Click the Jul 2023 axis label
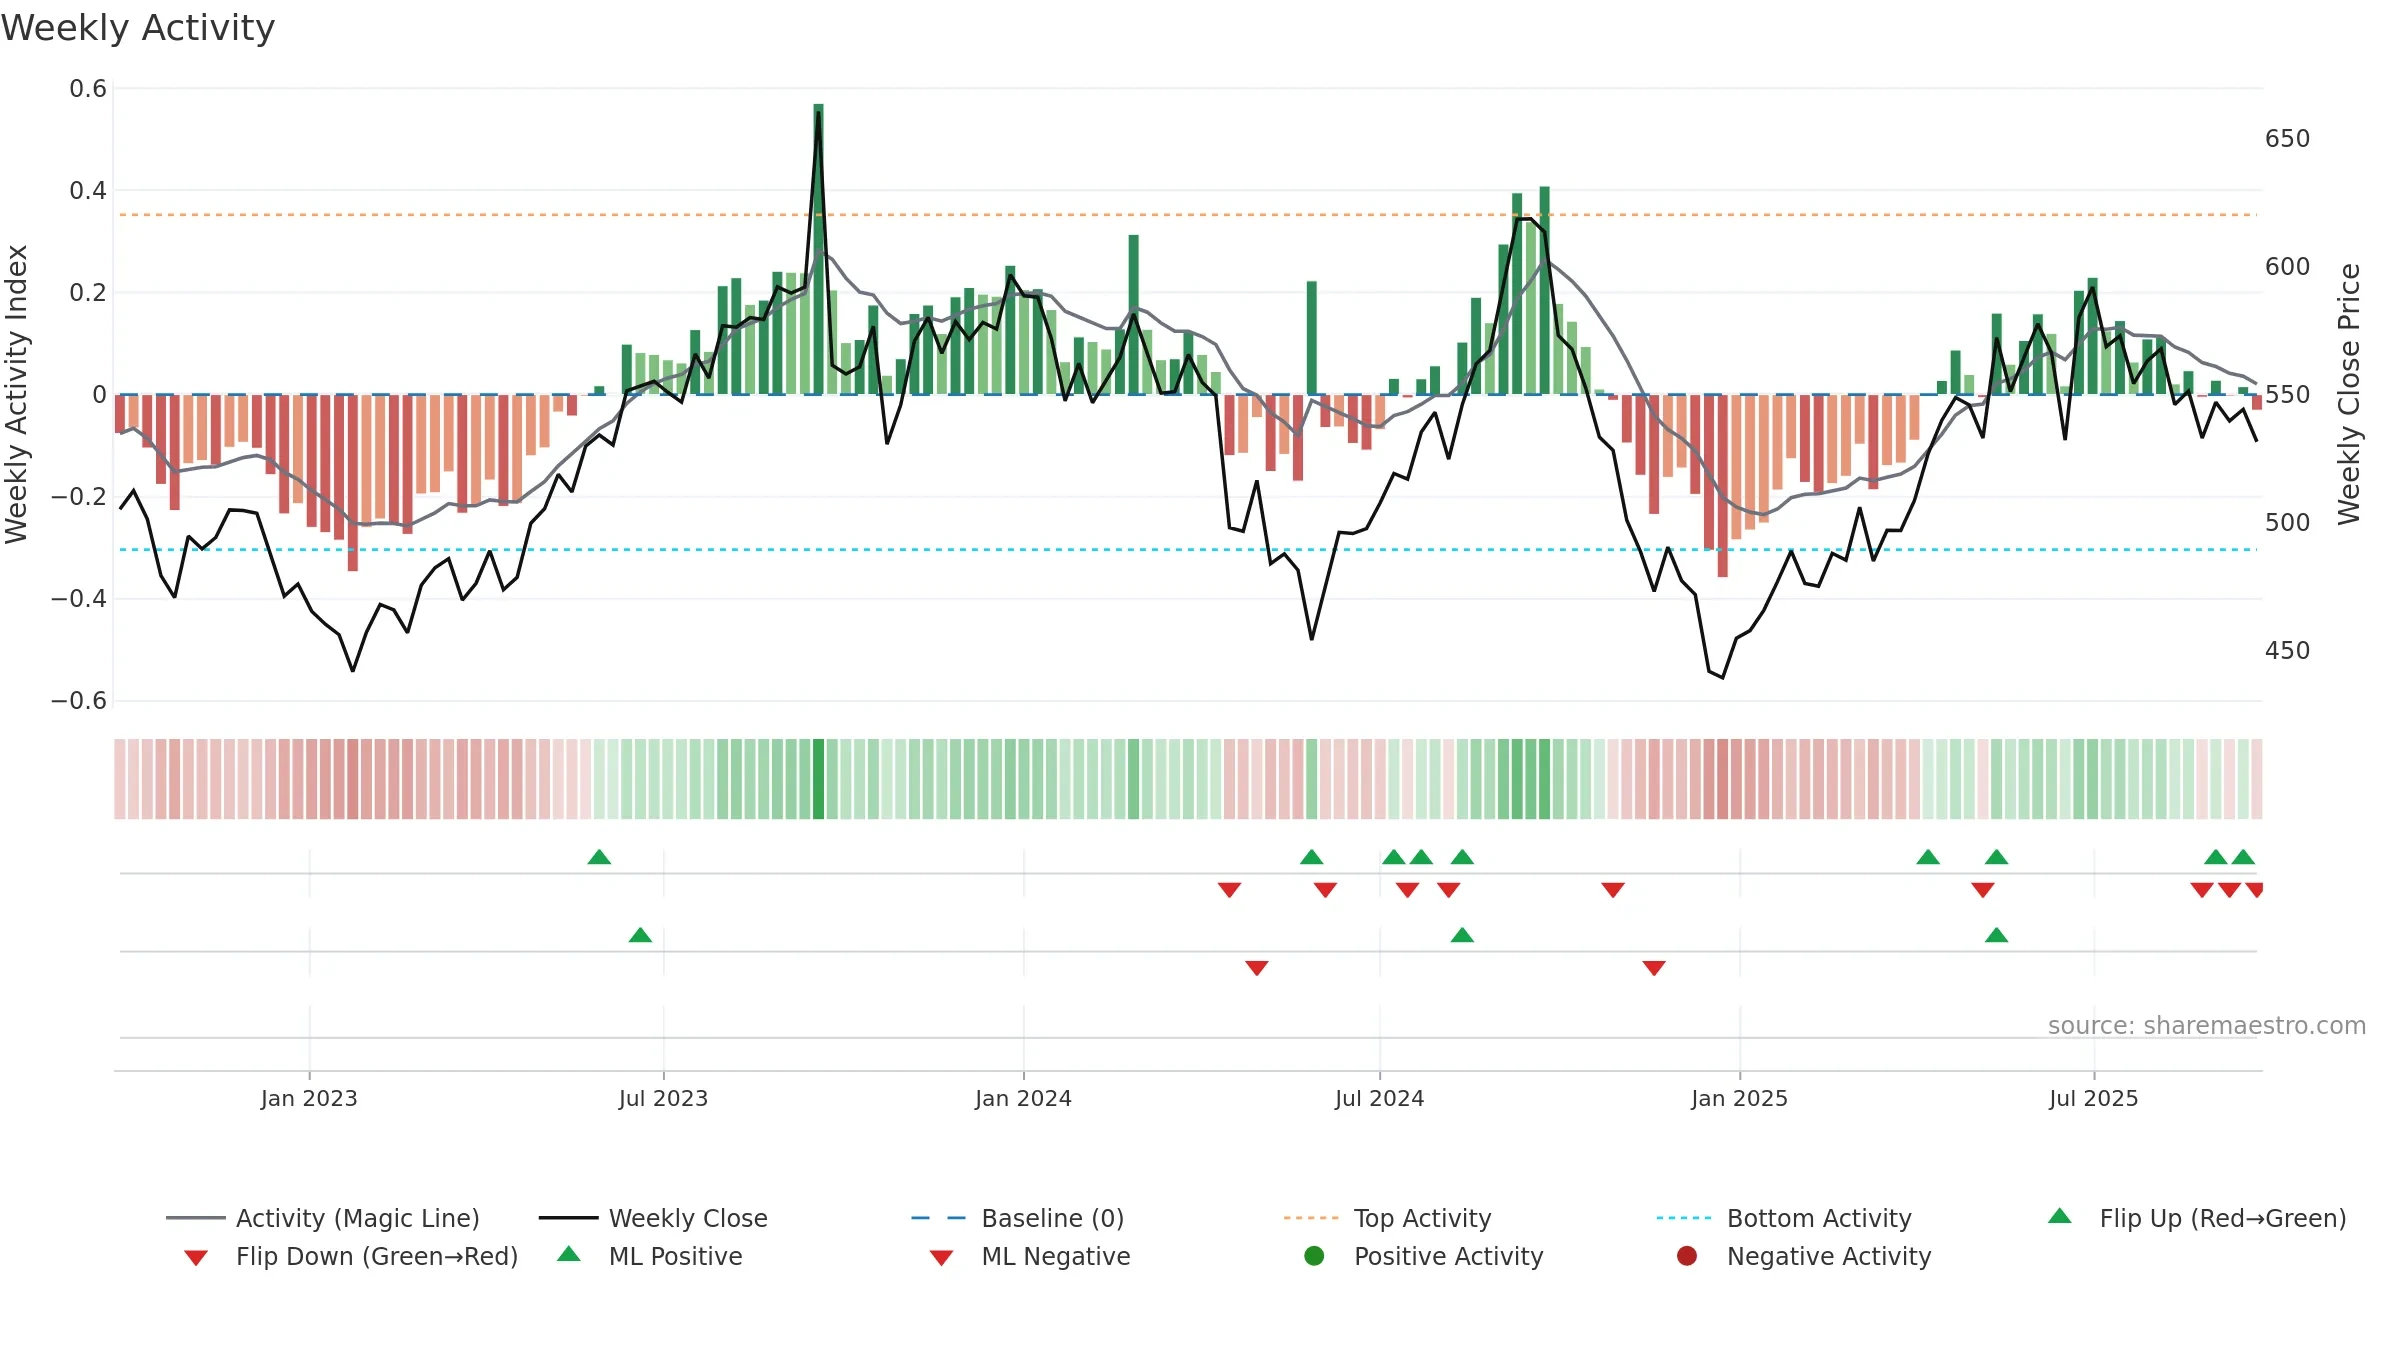 coord(663,1098)
